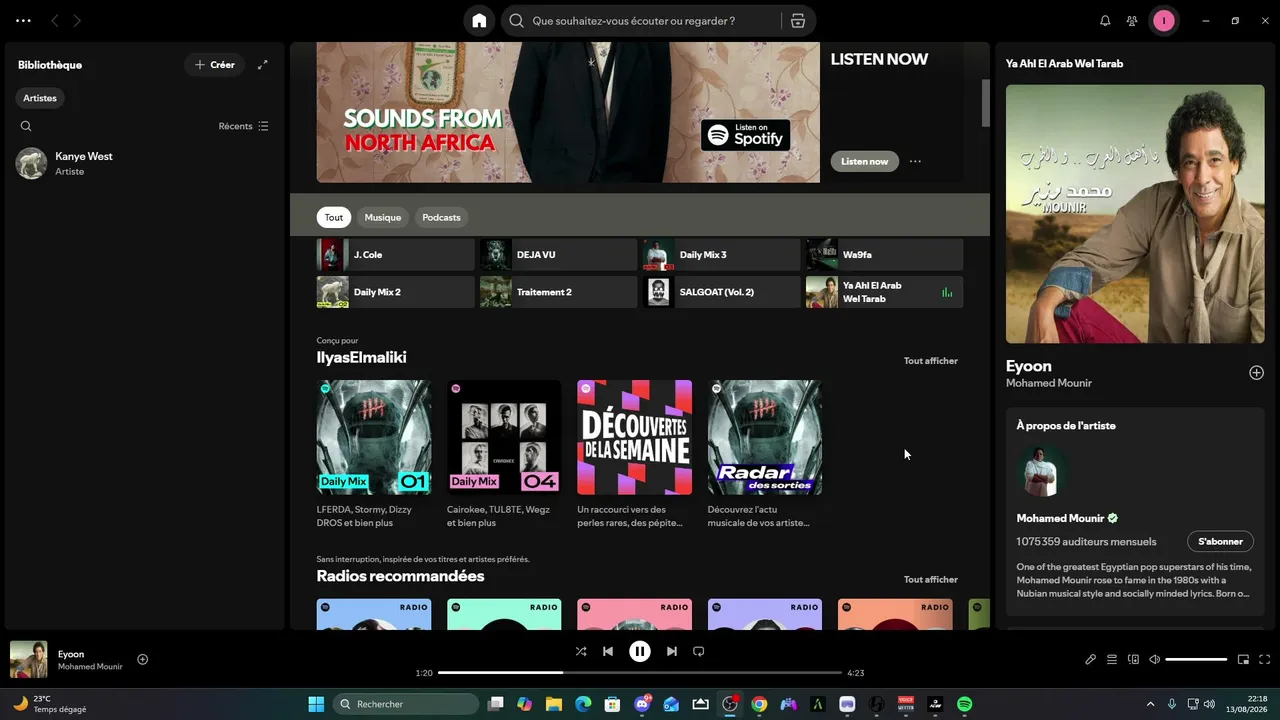Open the SALGOAT (Vol. 2) tile
Screen dimensions: 1280x720
[x=722, y=292]
